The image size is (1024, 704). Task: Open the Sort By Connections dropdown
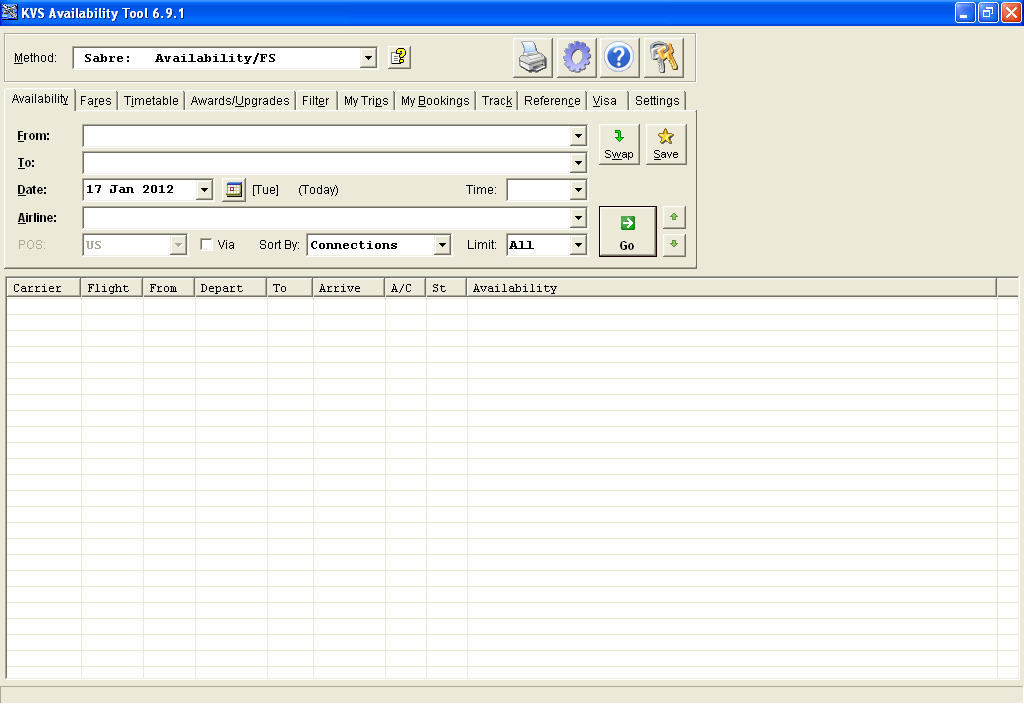coord(442,245)
